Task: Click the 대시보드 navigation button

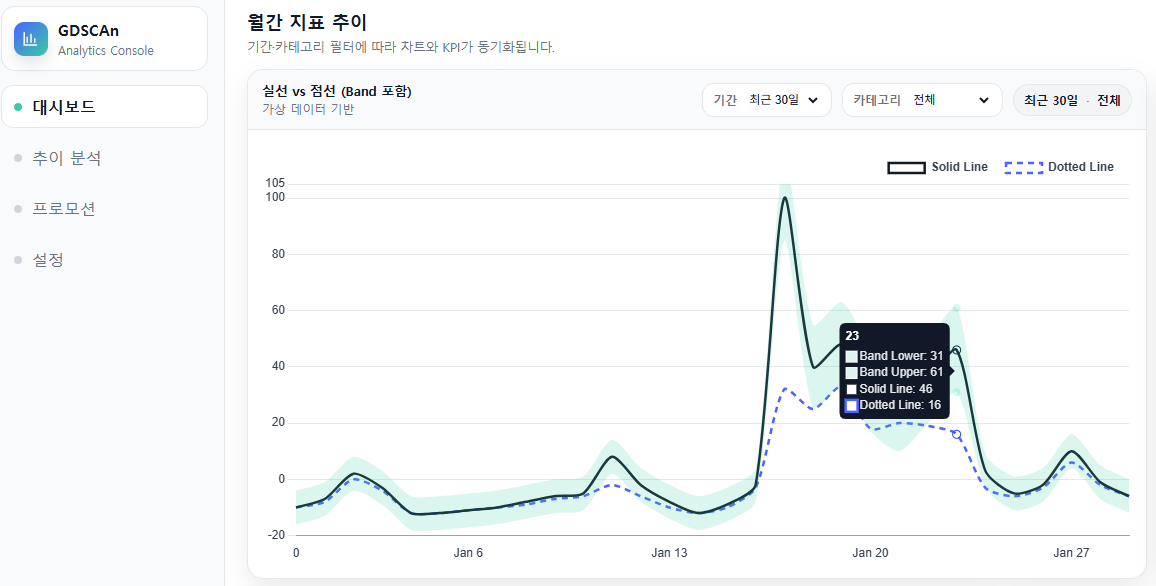Action: [x=60, y=106]
